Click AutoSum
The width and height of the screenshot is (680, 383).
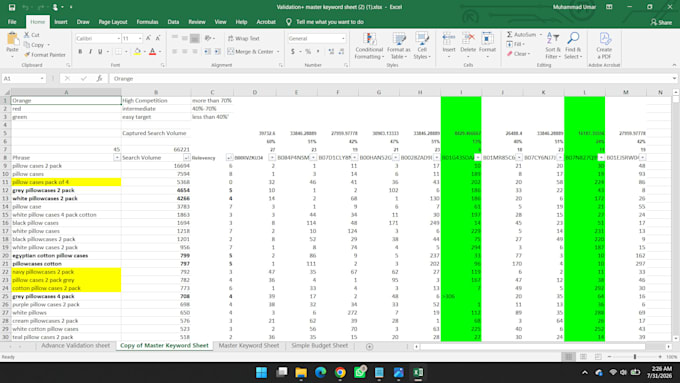tap(522, 35)
